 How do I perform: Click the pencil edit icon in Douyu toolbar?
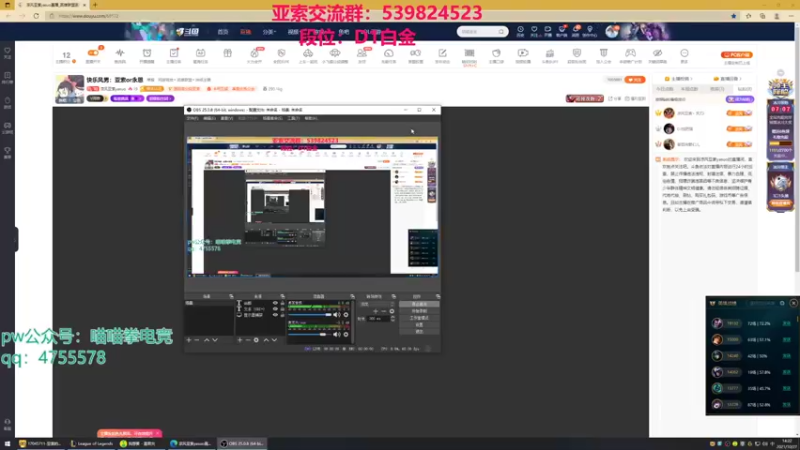tap(442, 53)
